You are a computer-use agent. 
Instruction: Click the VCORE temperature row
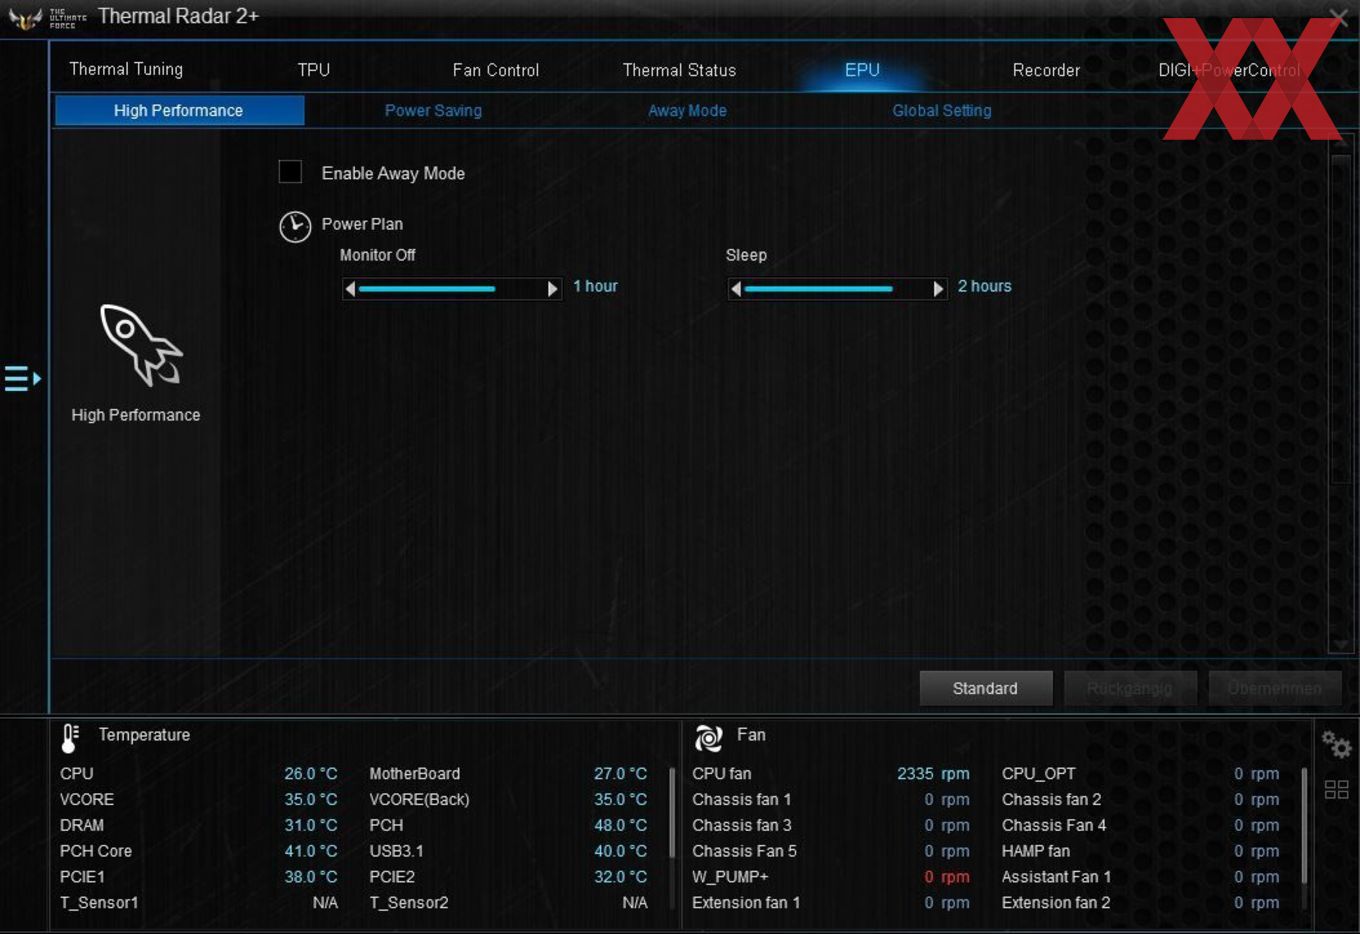click(199, 799)
